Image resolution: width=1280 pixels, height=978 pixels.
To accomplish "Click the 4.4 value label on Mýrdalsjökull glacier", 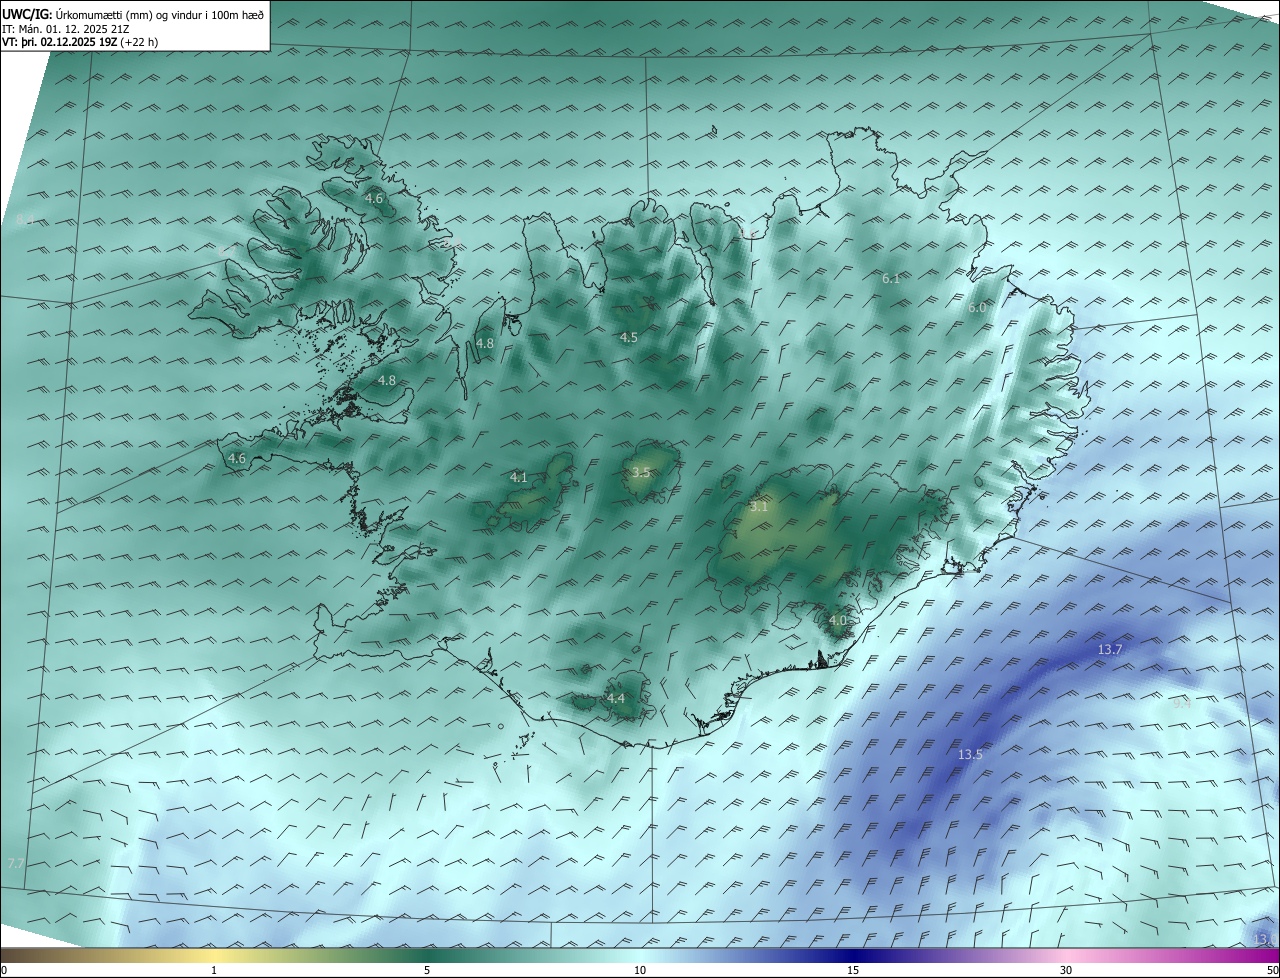I will (x=616, y=699).
